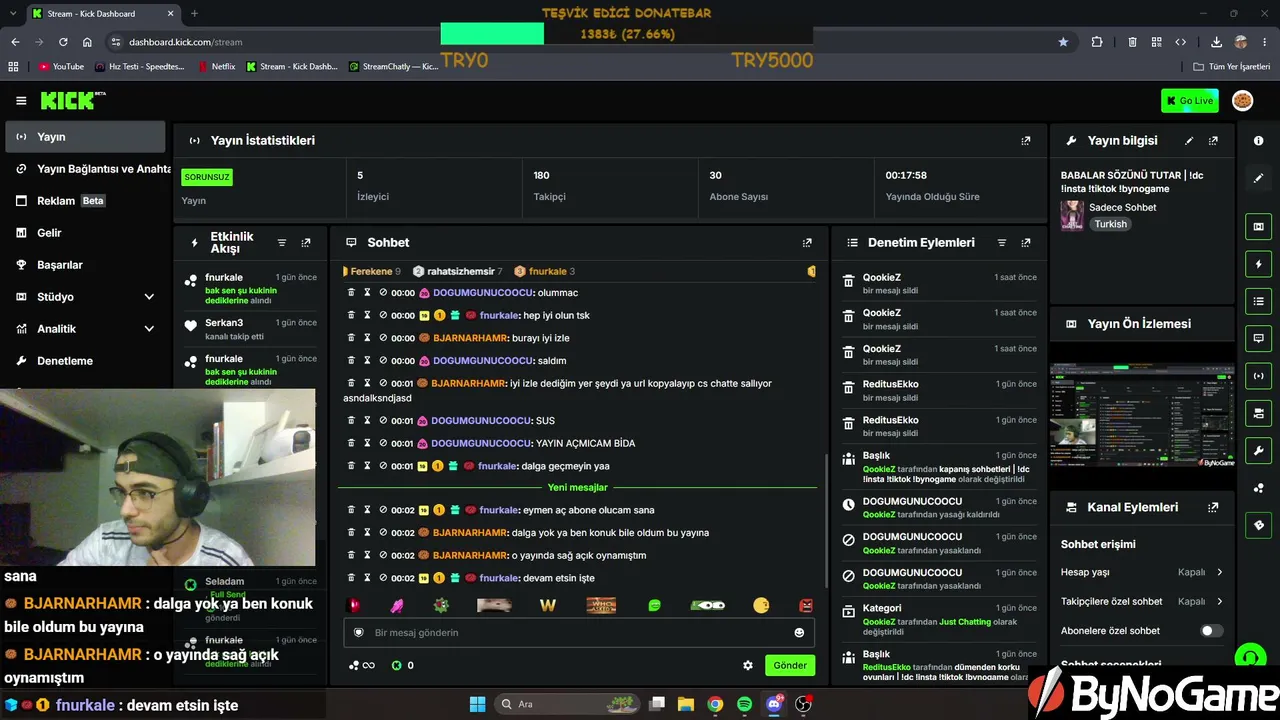
Task: Click the pencil edit icon in right sidebar
Action: tap(1259, 178)
